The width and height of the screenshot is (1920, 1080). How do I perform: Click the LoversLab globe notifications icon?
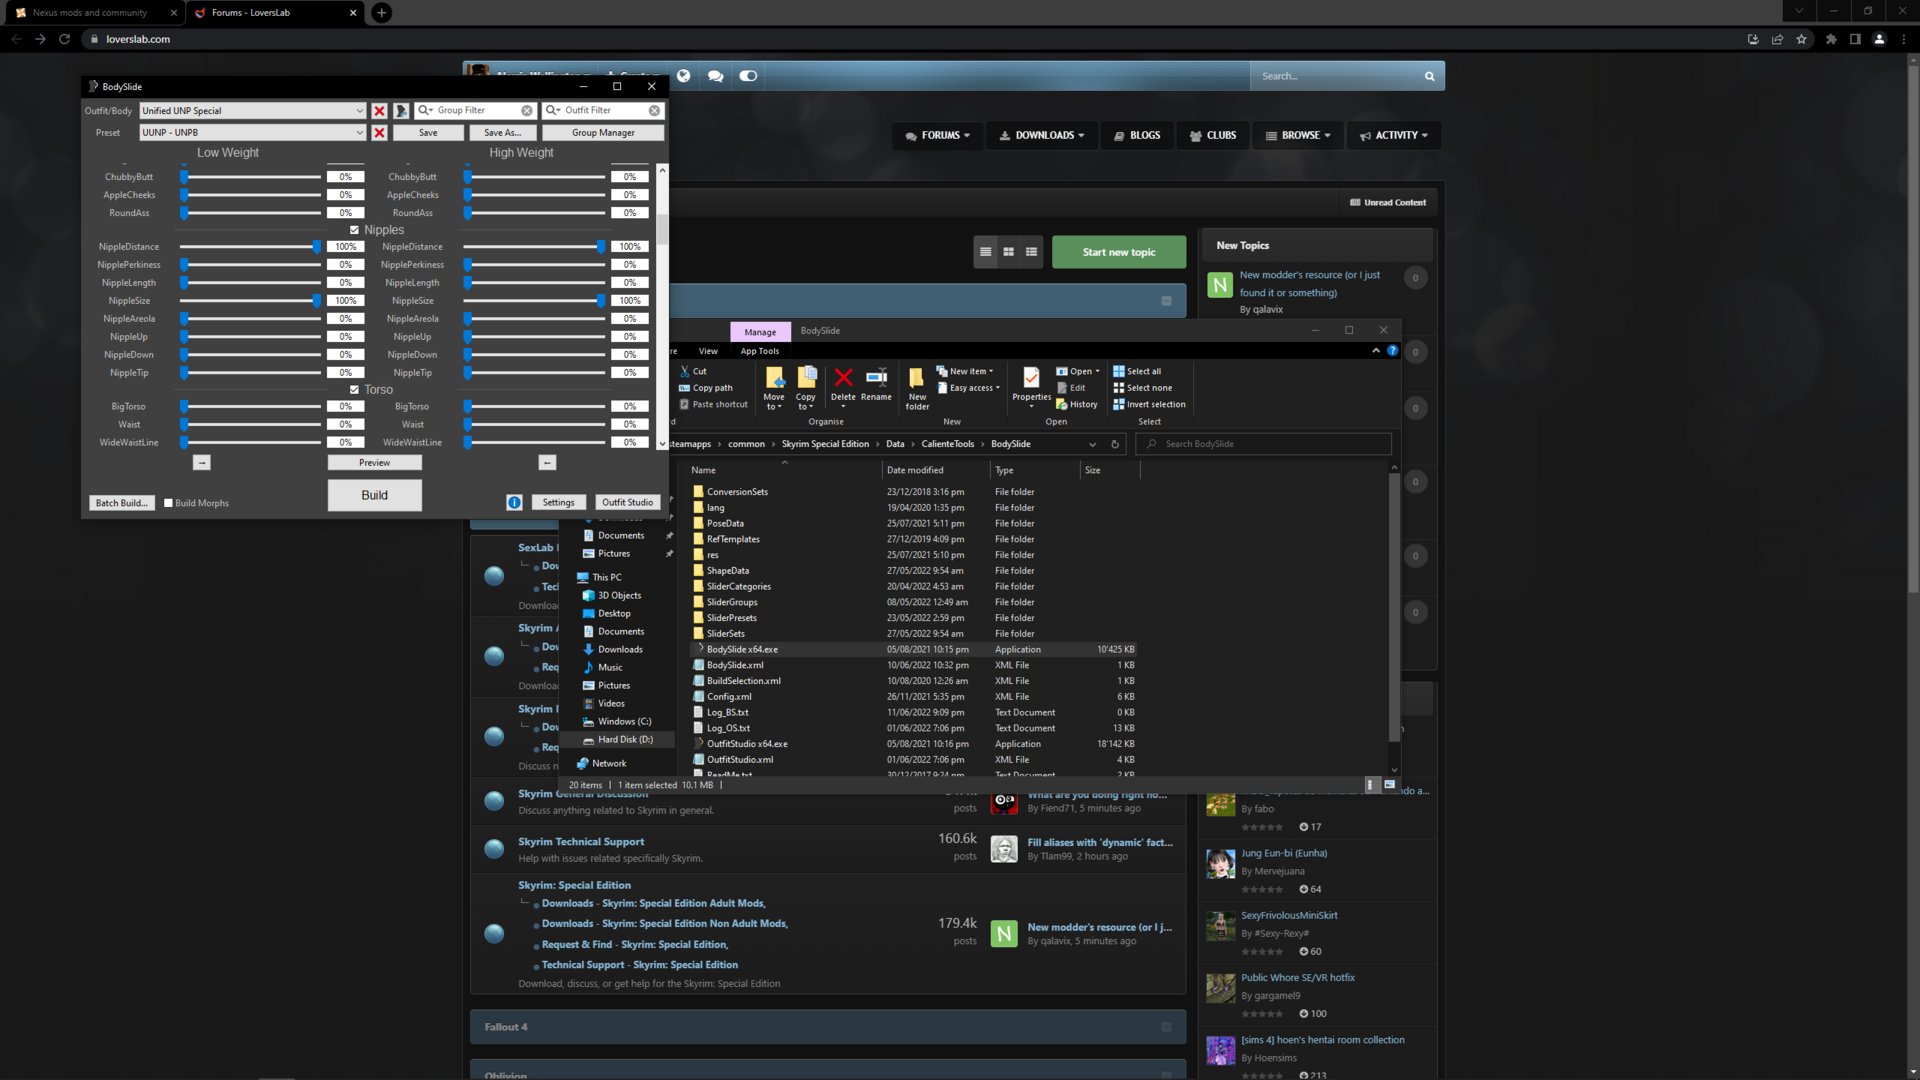(x=683, y=76)
